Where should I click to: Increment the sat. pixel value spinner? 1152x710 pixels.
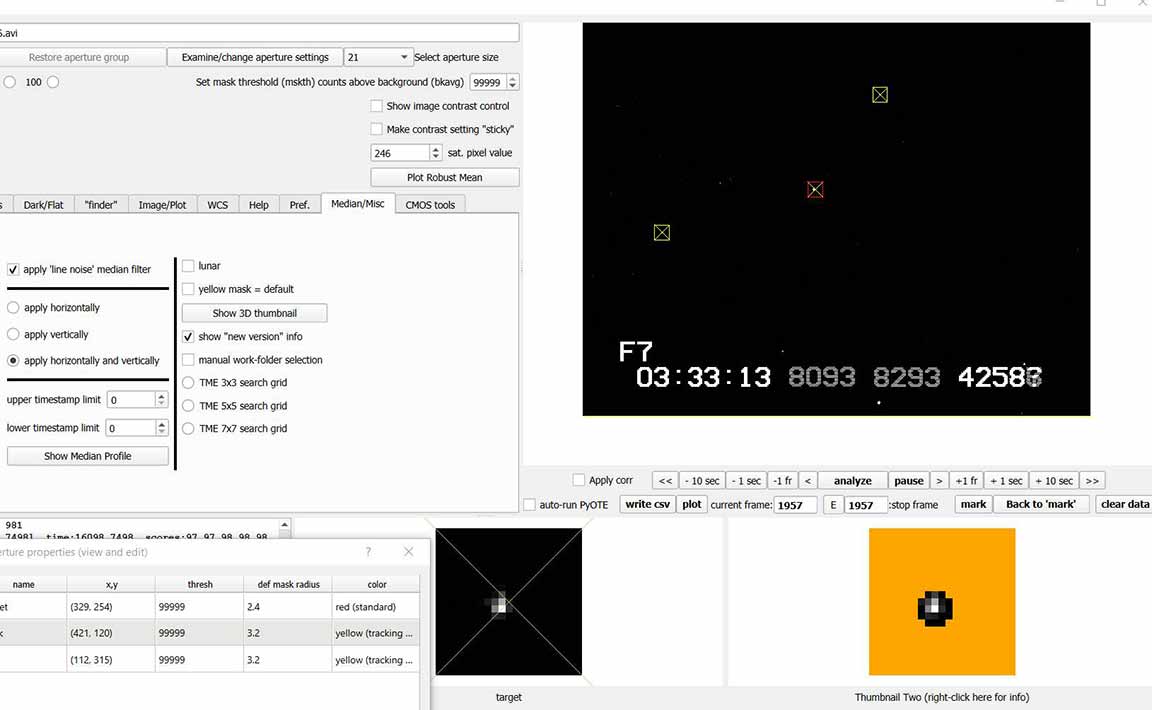(435, 149)
